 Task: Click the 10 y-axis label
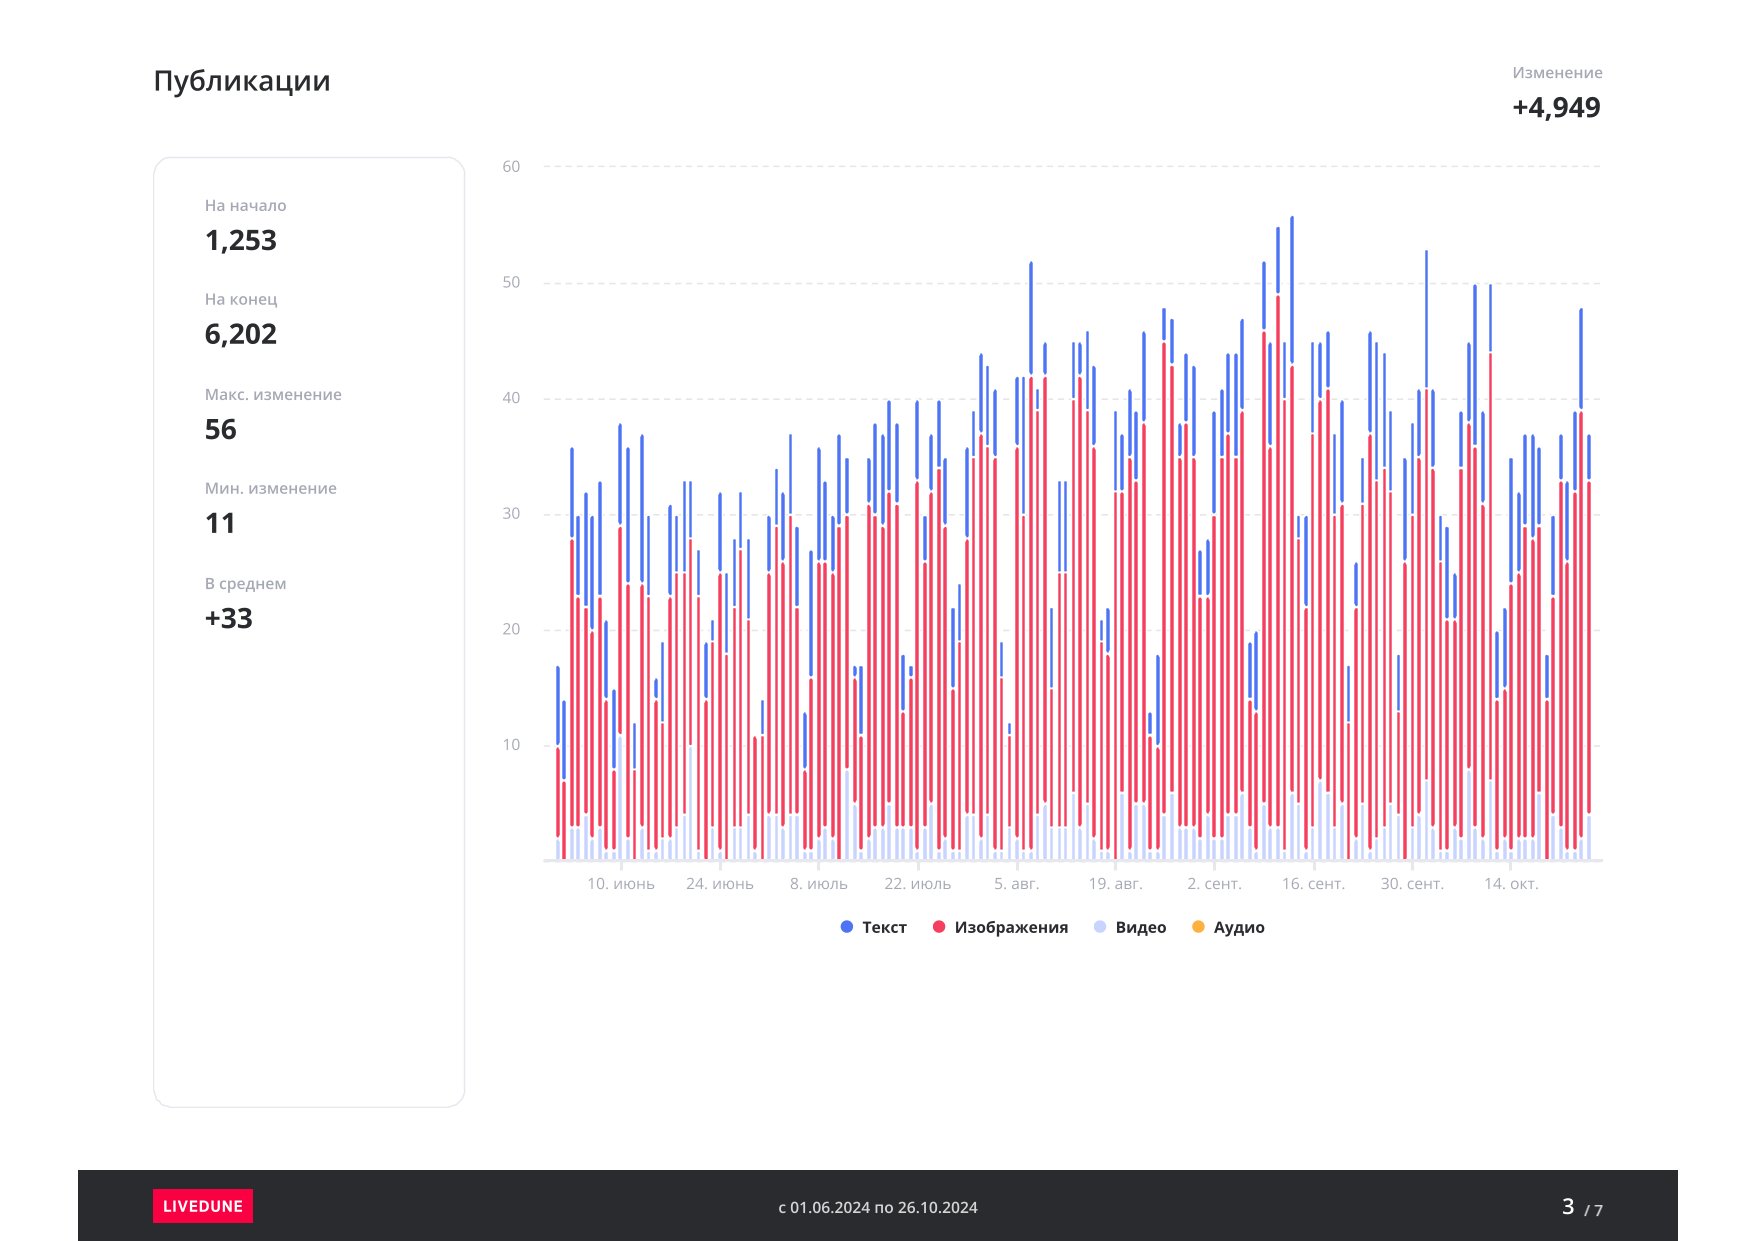(x=511, y=745)
